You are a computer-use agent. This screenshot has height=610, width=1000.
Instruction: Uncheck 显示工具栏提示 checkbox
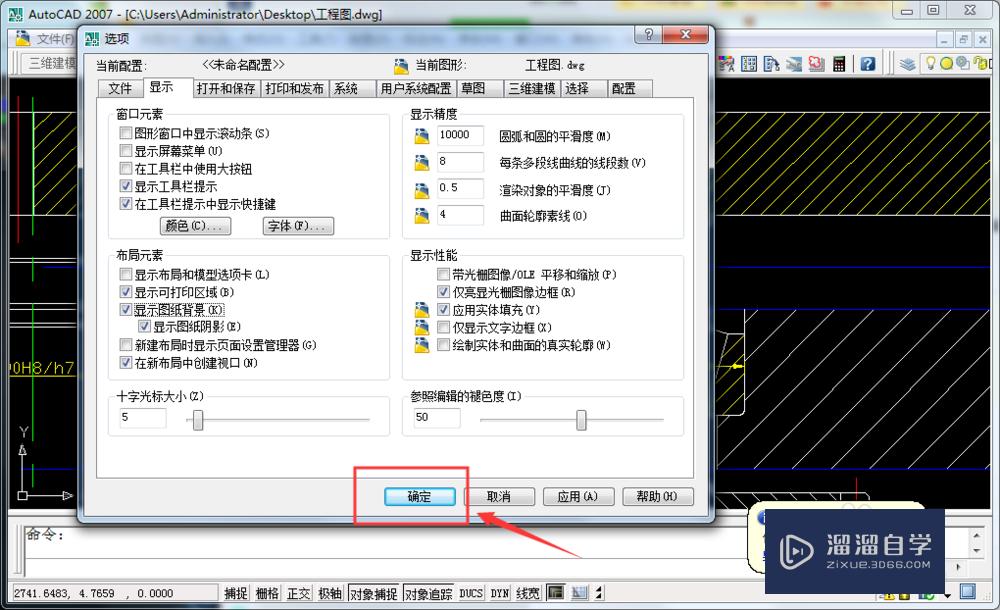126,186
